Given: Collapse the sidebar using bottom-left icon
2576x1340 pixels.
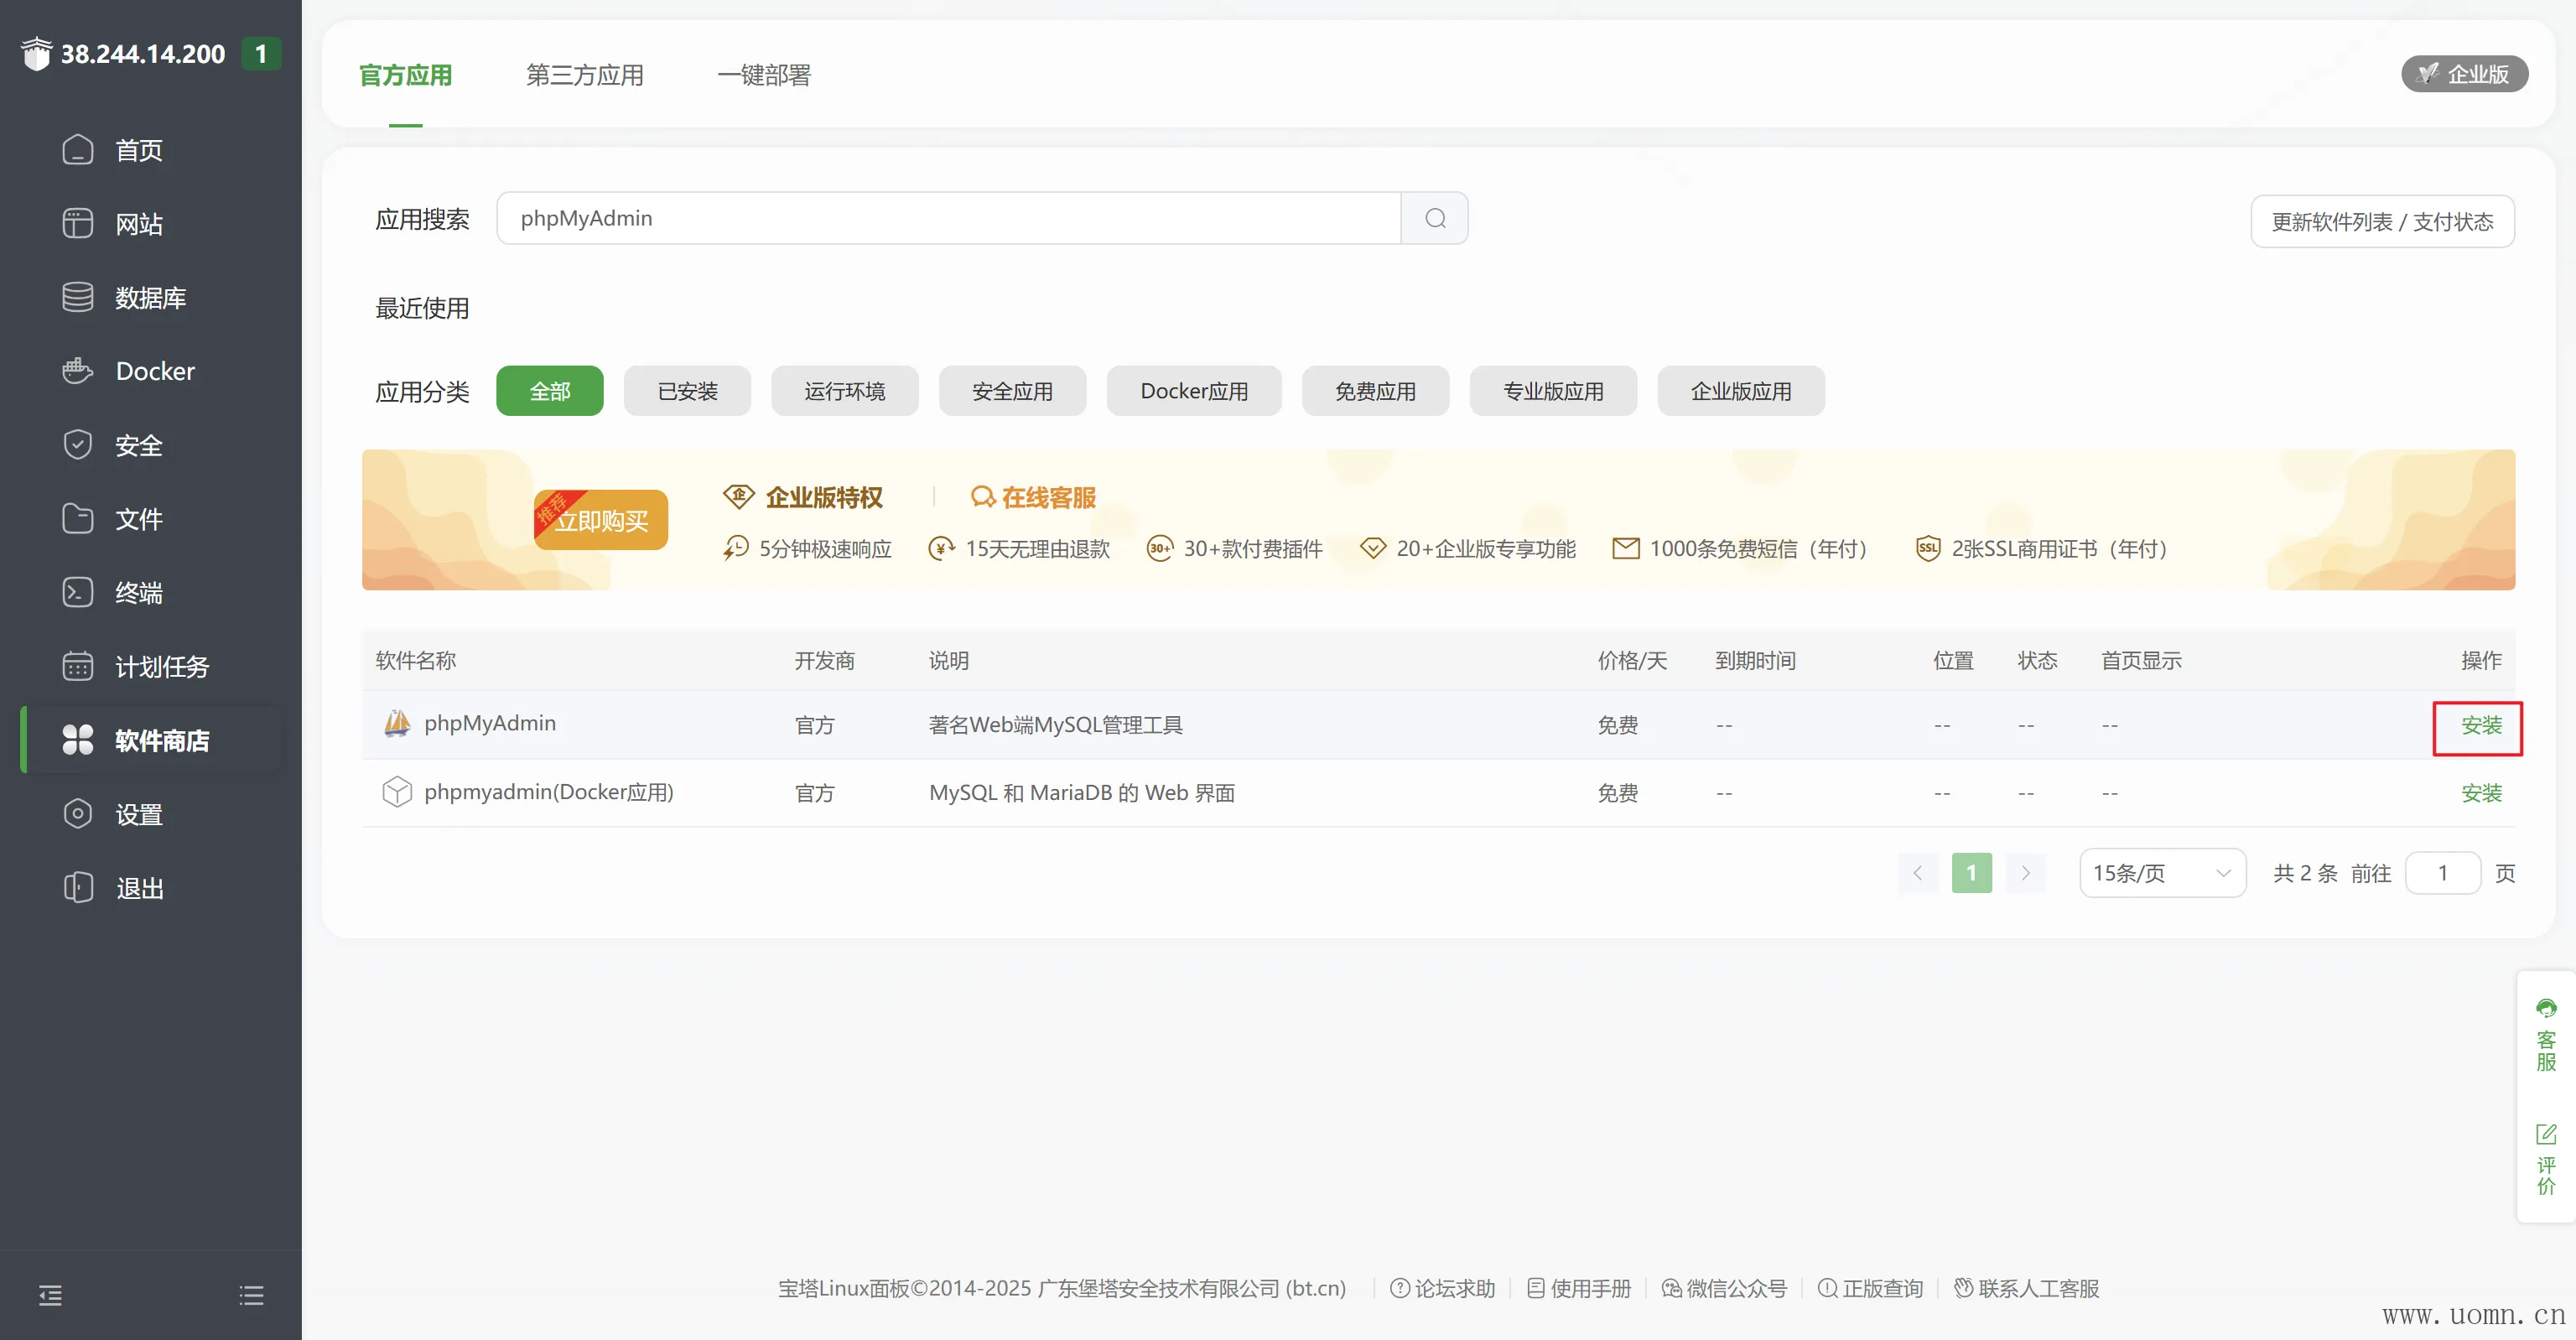Looking at the screenshot, I should coord(50,1295).
